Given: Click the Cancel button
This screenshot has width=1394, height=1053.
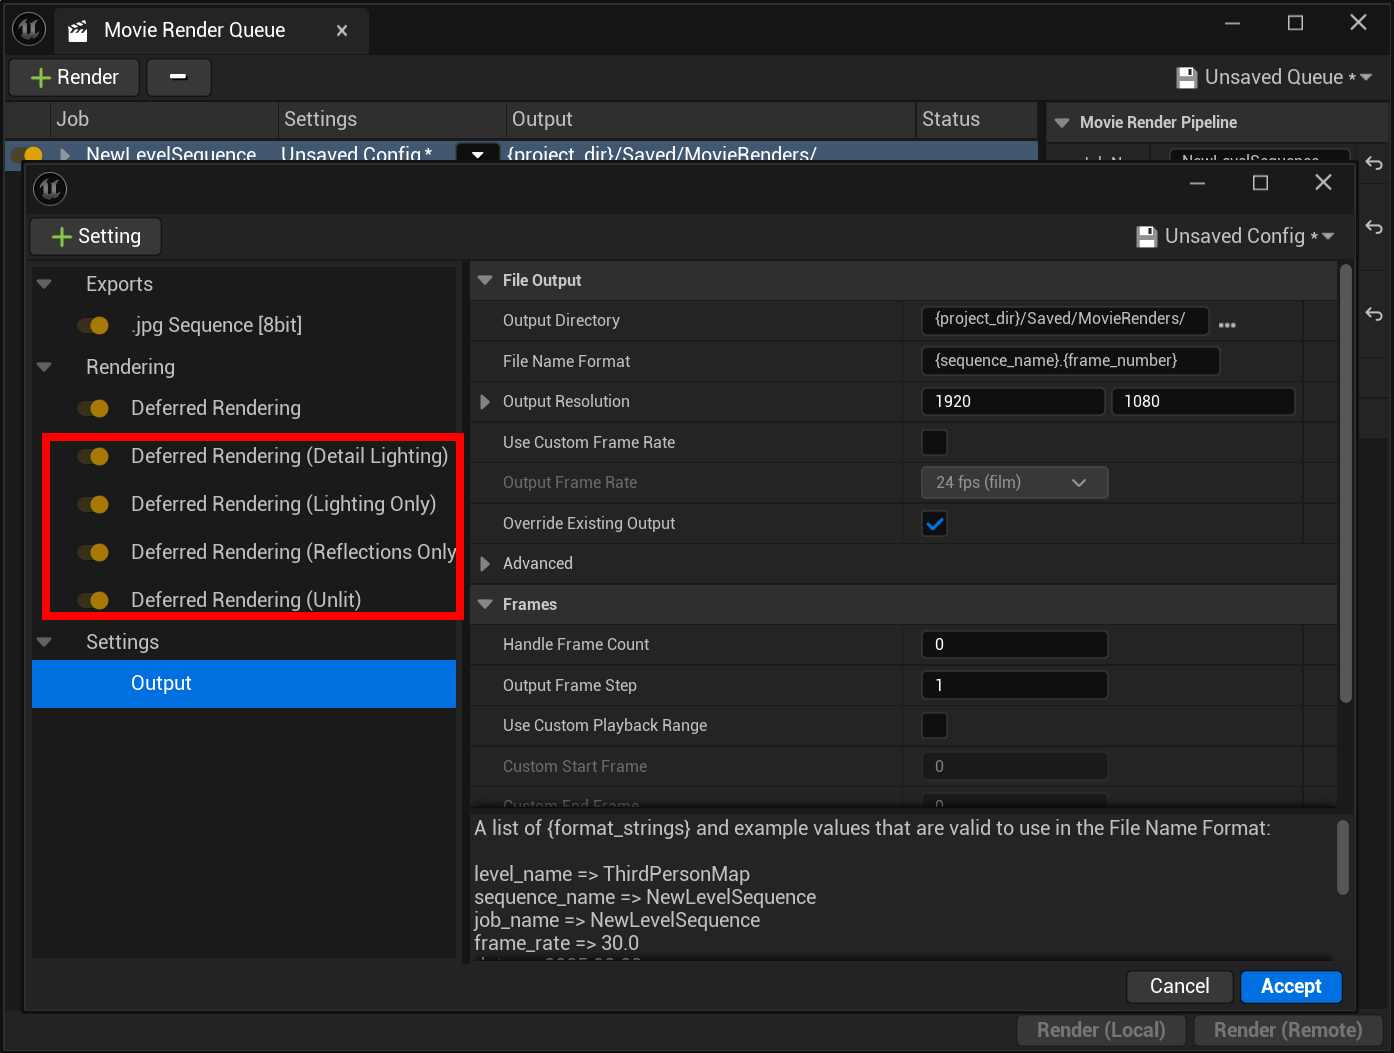Looking at the screenshot, I should [1179, 987].
